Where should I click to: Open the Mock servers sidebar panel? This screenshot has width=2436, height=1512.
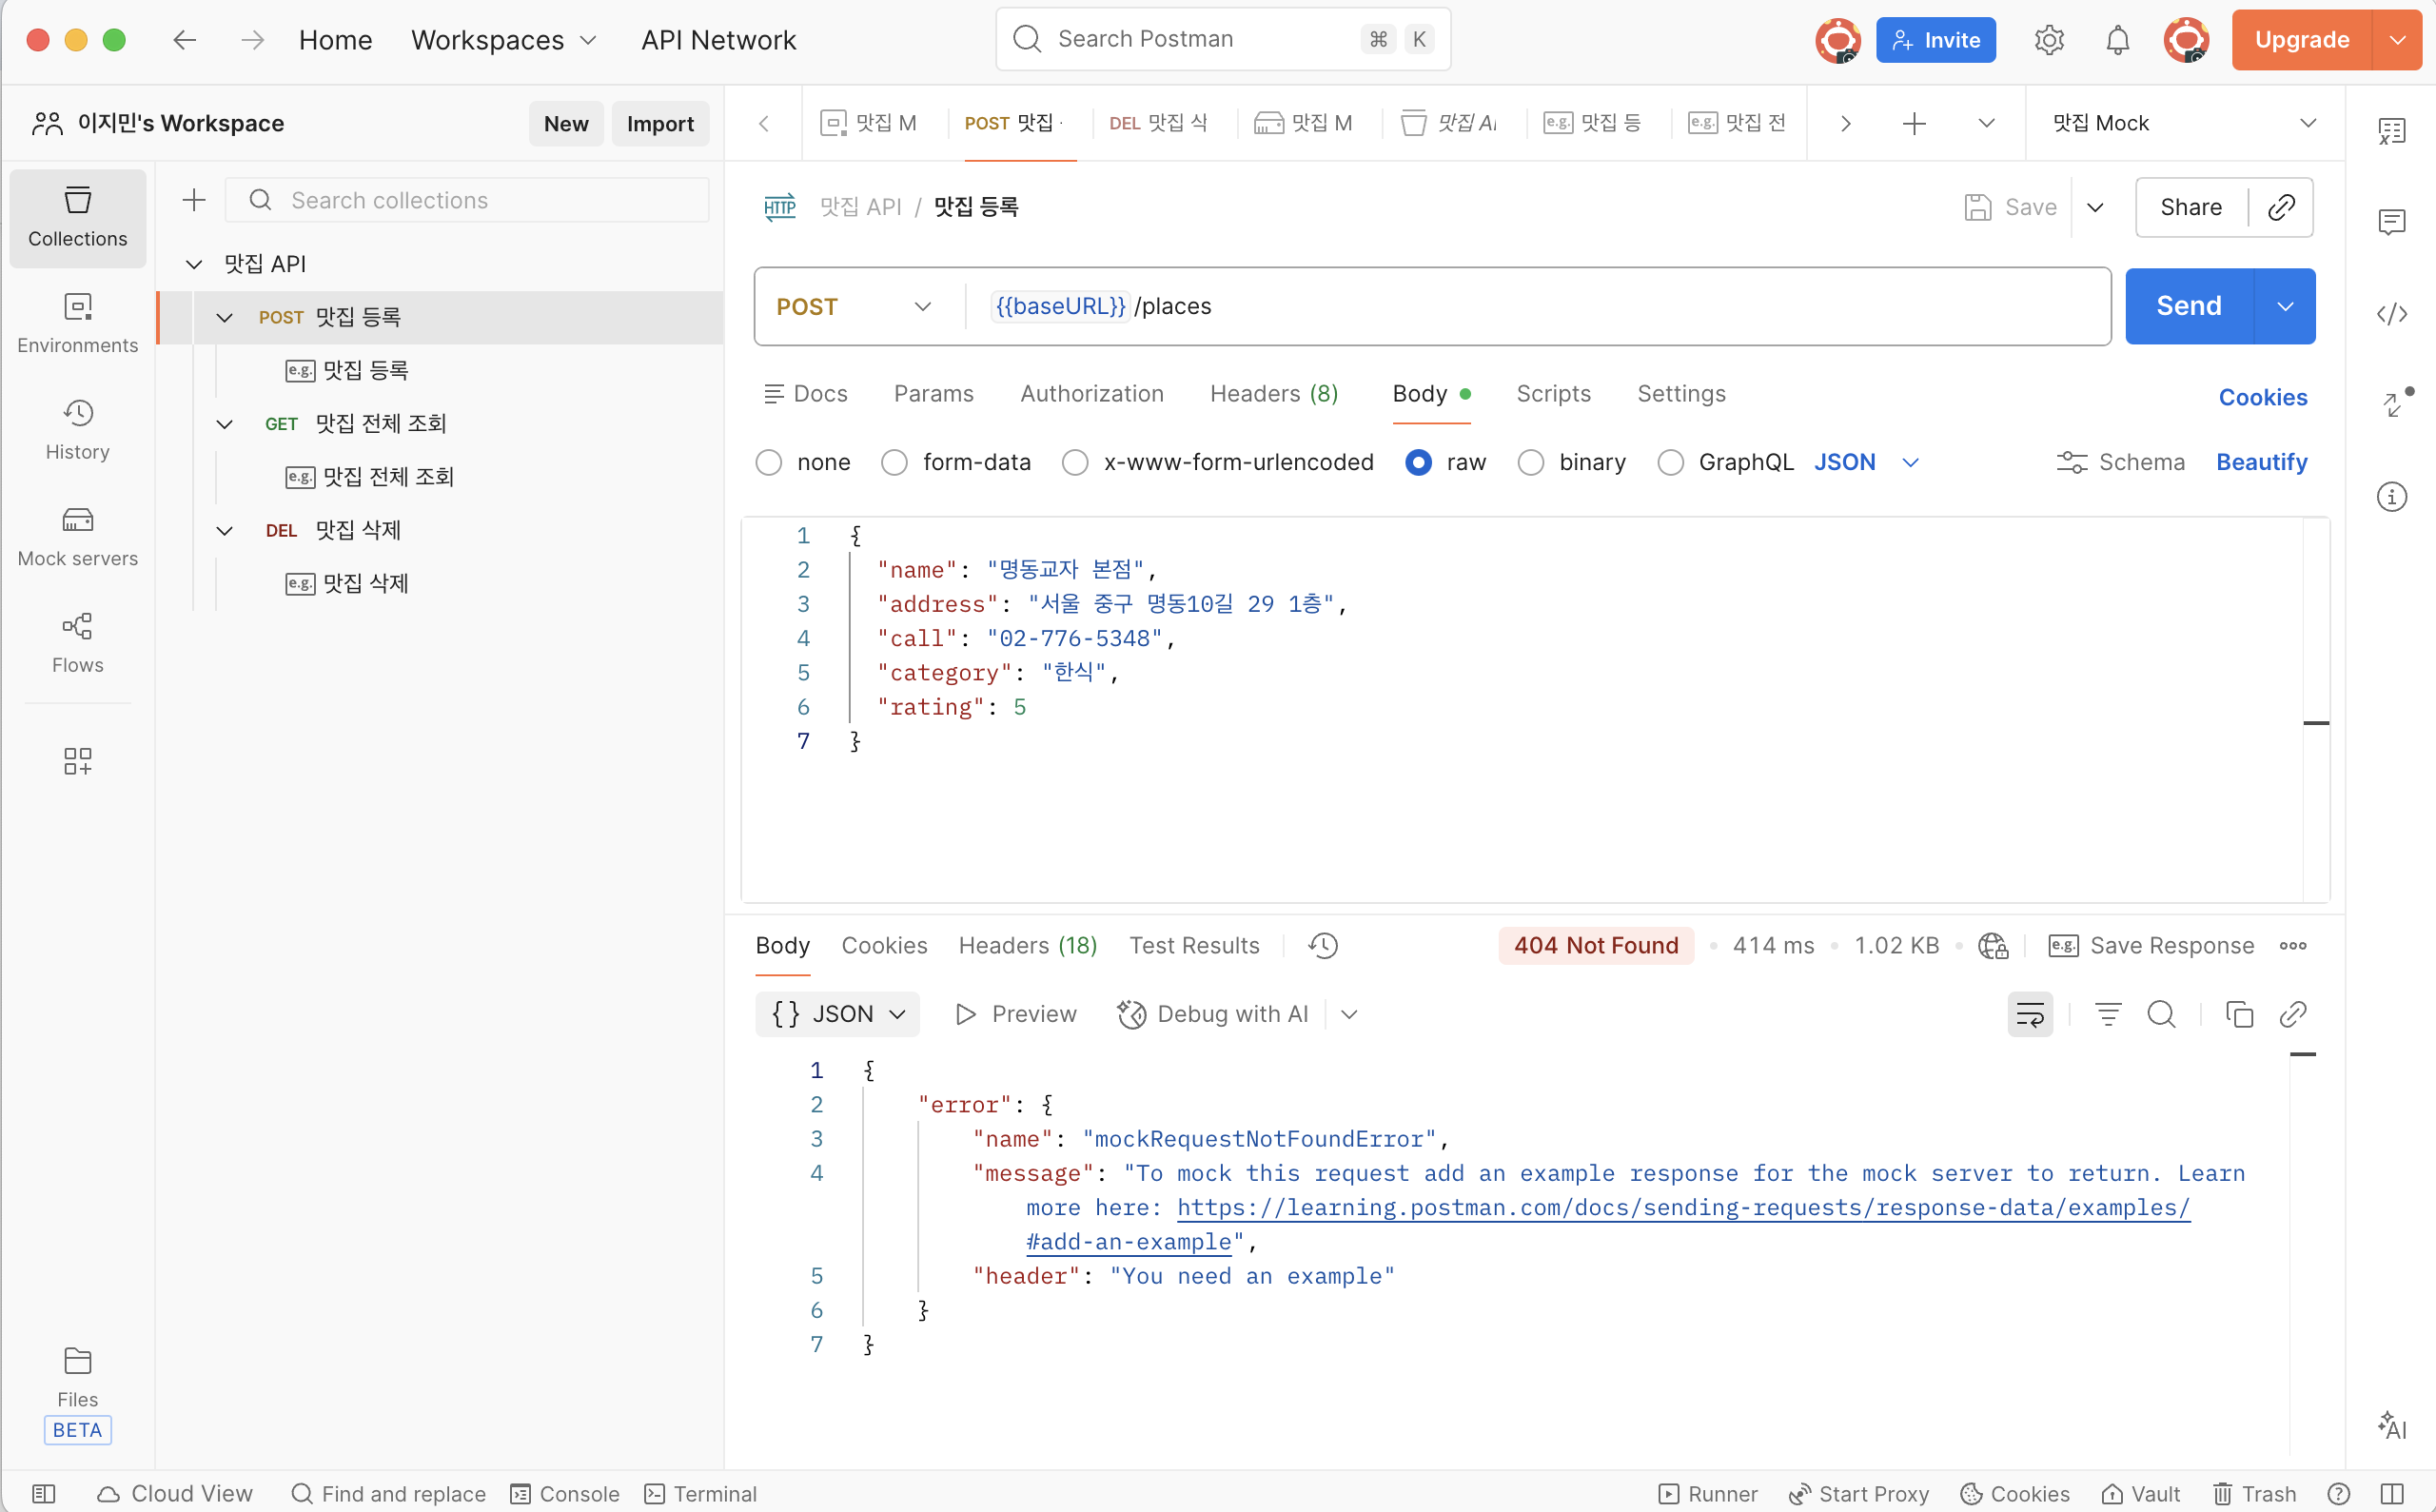coord(77,536)
